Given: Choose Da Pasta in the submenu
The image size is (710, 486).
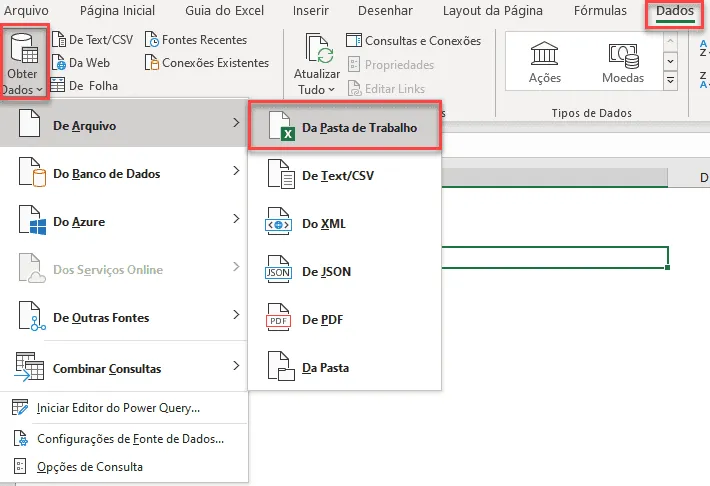Looking at the screenshot, I should [x=345, y=367].
